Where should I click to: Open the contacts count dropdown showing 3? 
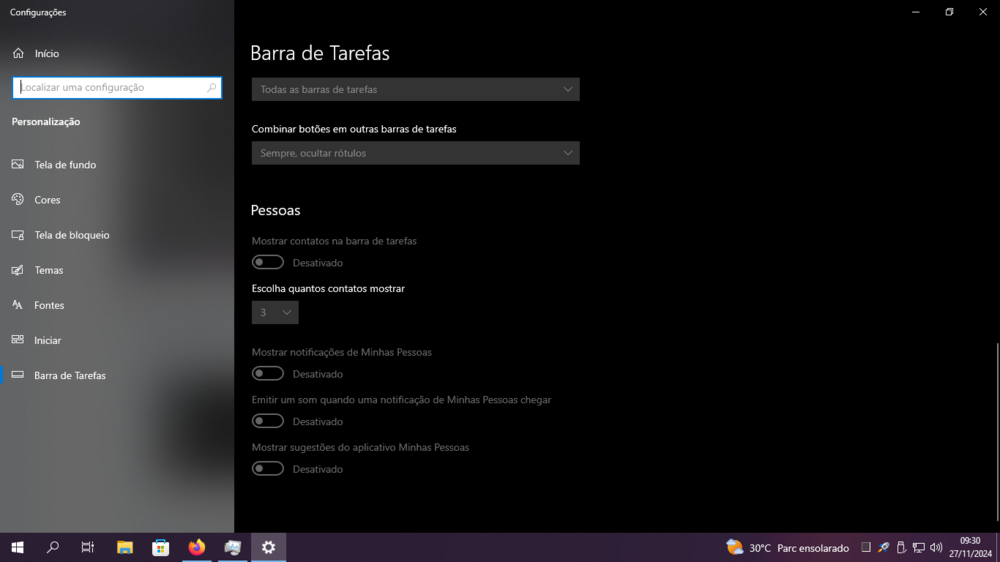tap(275, 313)
